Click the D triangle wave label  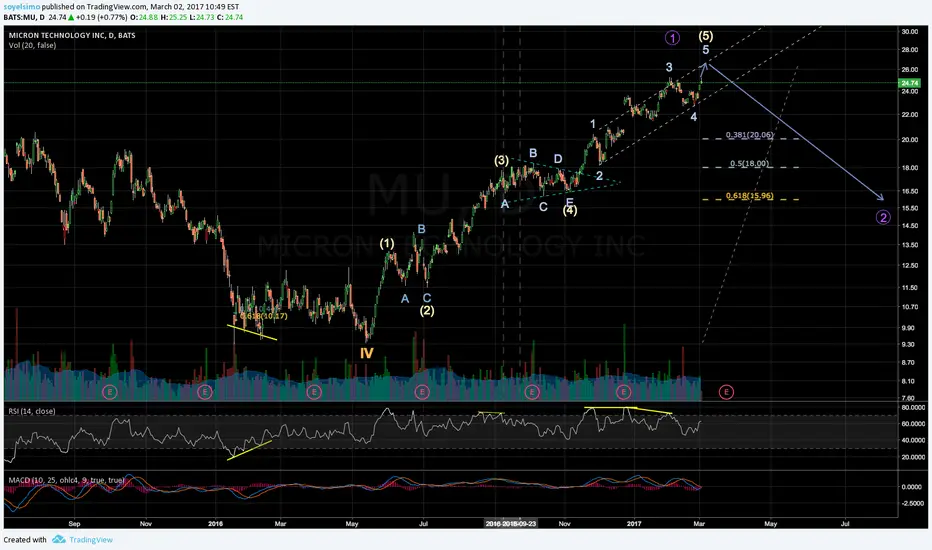point(558,159)
